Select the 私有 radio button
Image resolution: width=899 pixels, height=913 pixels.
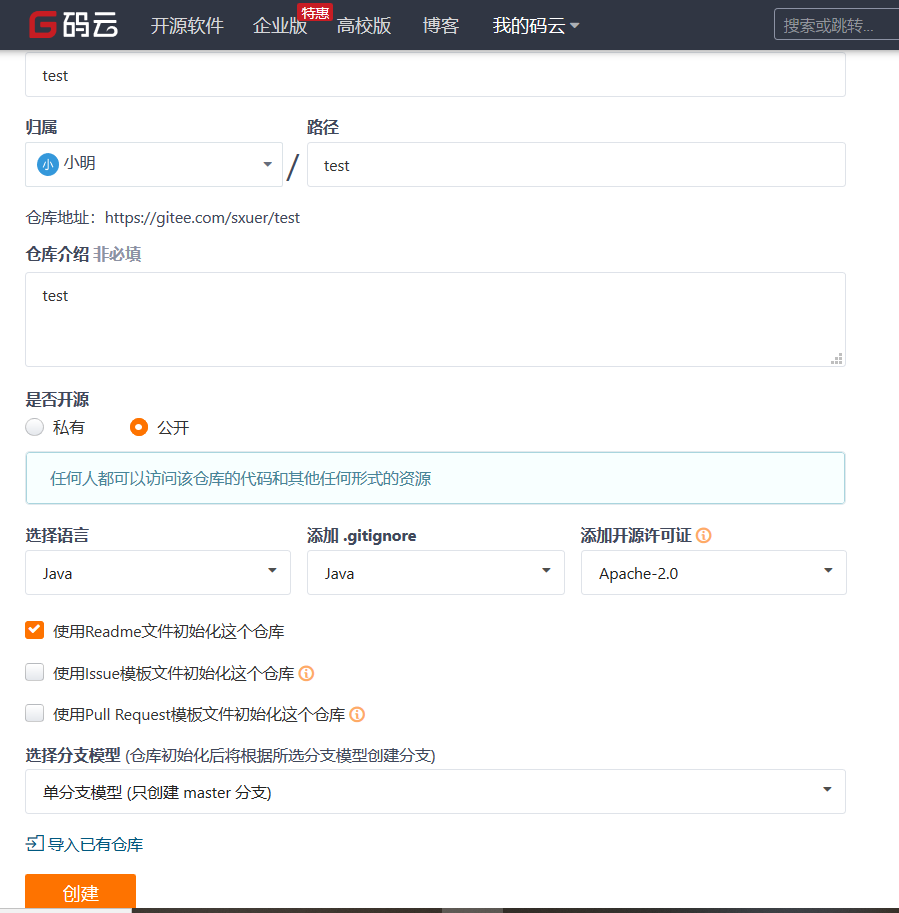point(32,427)
